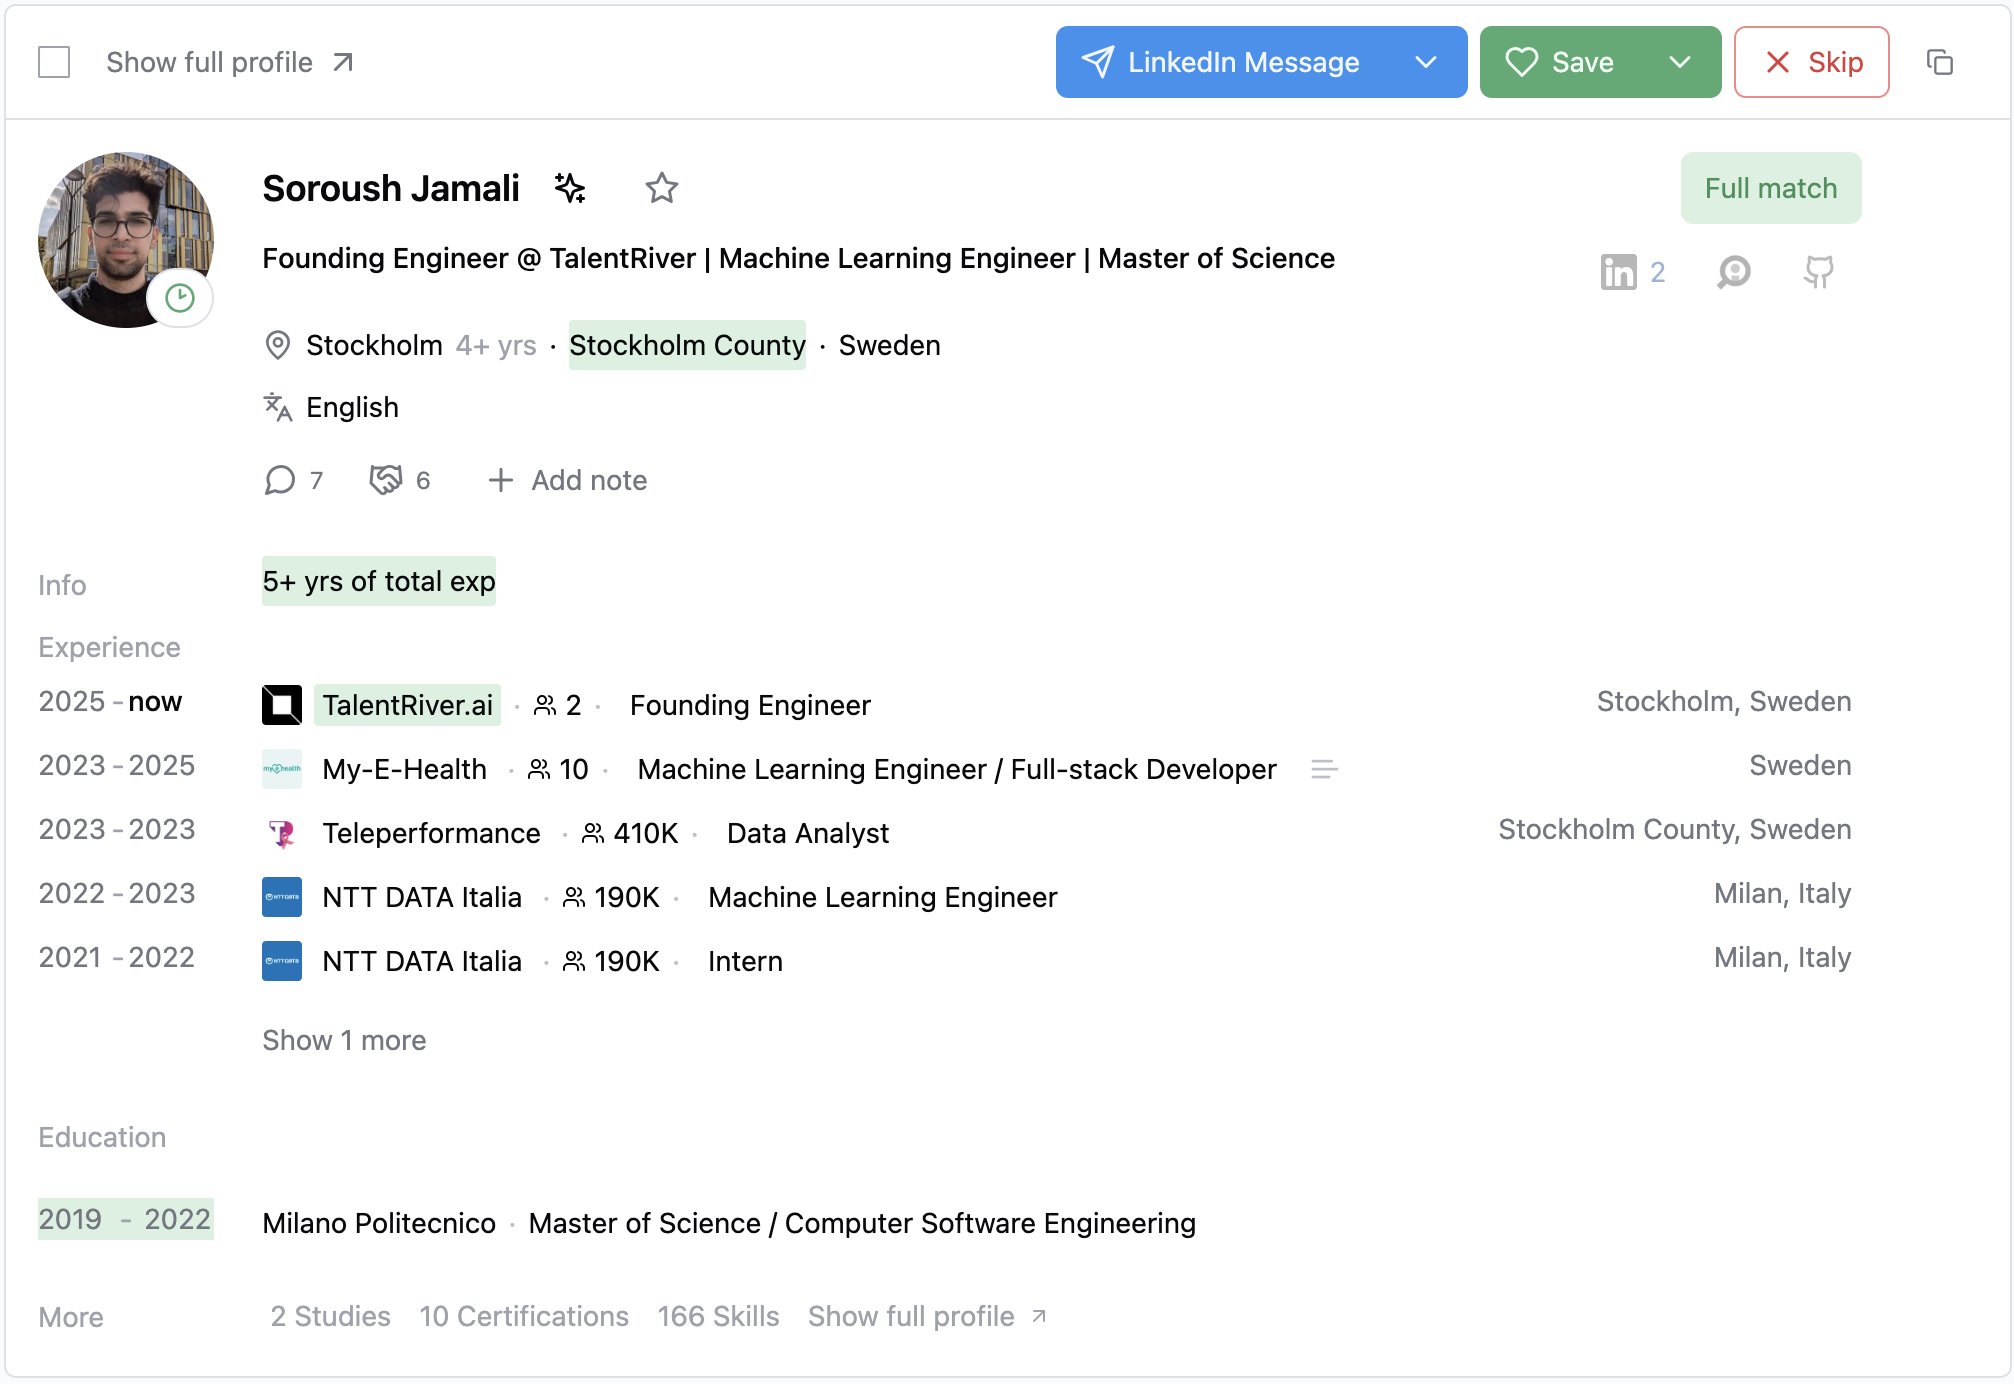Expand the LinkedIn Message dropdown arrow
Screen dimensions: 2014x1384
point(1425,62)
